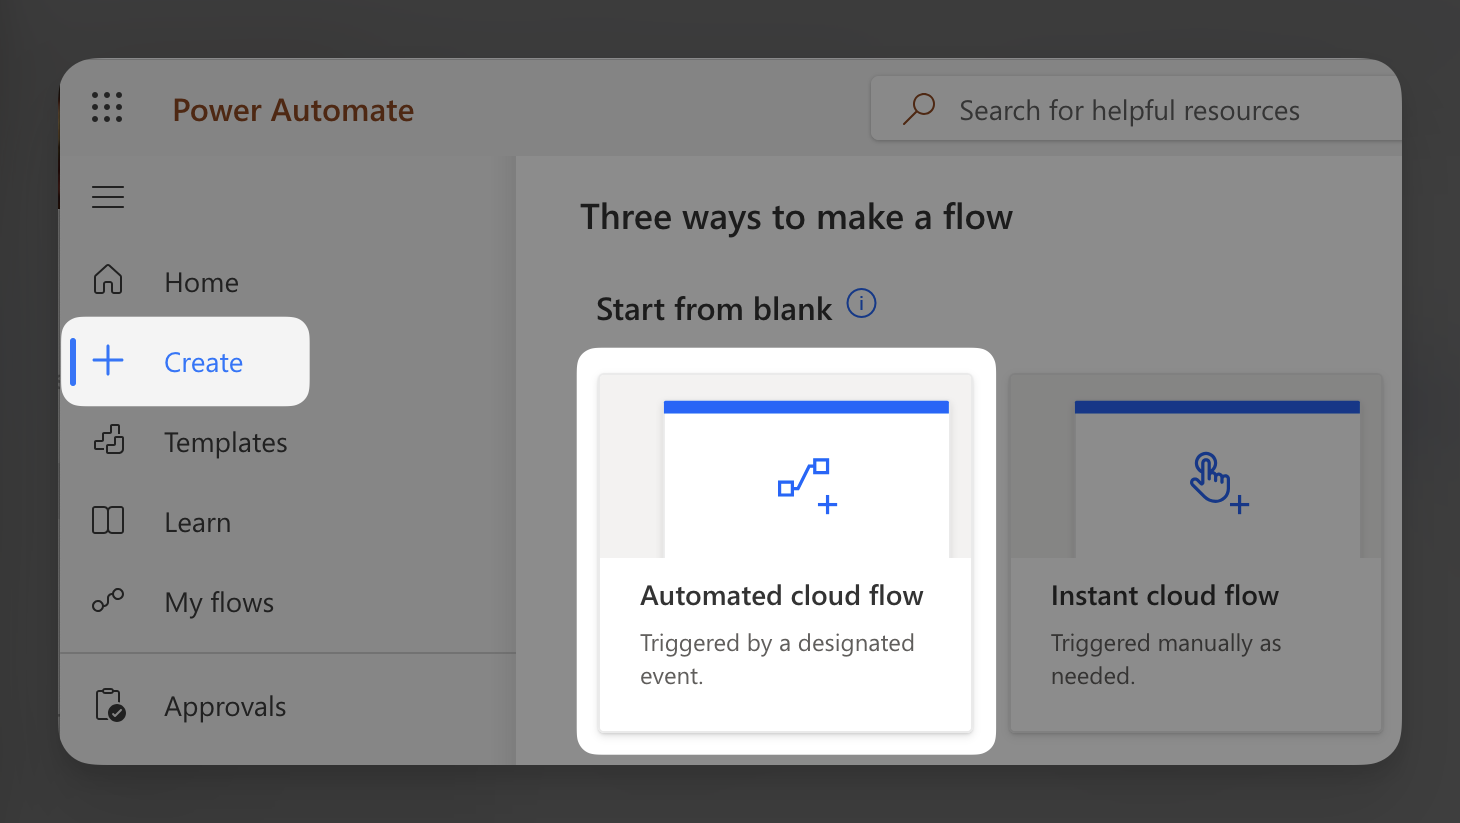Click the My flows icon
Image resolution: width=1460 pixels, height=823 pixels.
click(x=108, y=601)
